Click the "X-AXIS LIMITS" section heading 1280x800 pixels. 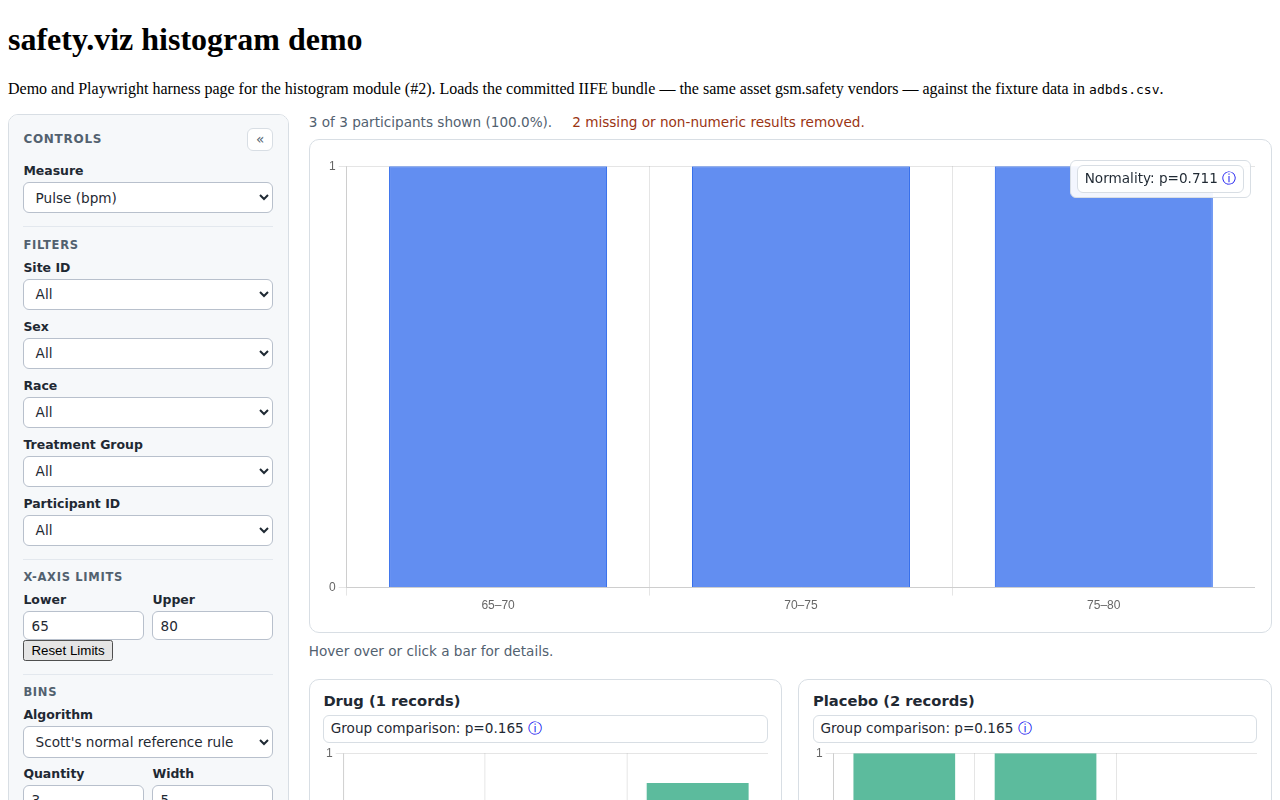[x=73, y=576]
